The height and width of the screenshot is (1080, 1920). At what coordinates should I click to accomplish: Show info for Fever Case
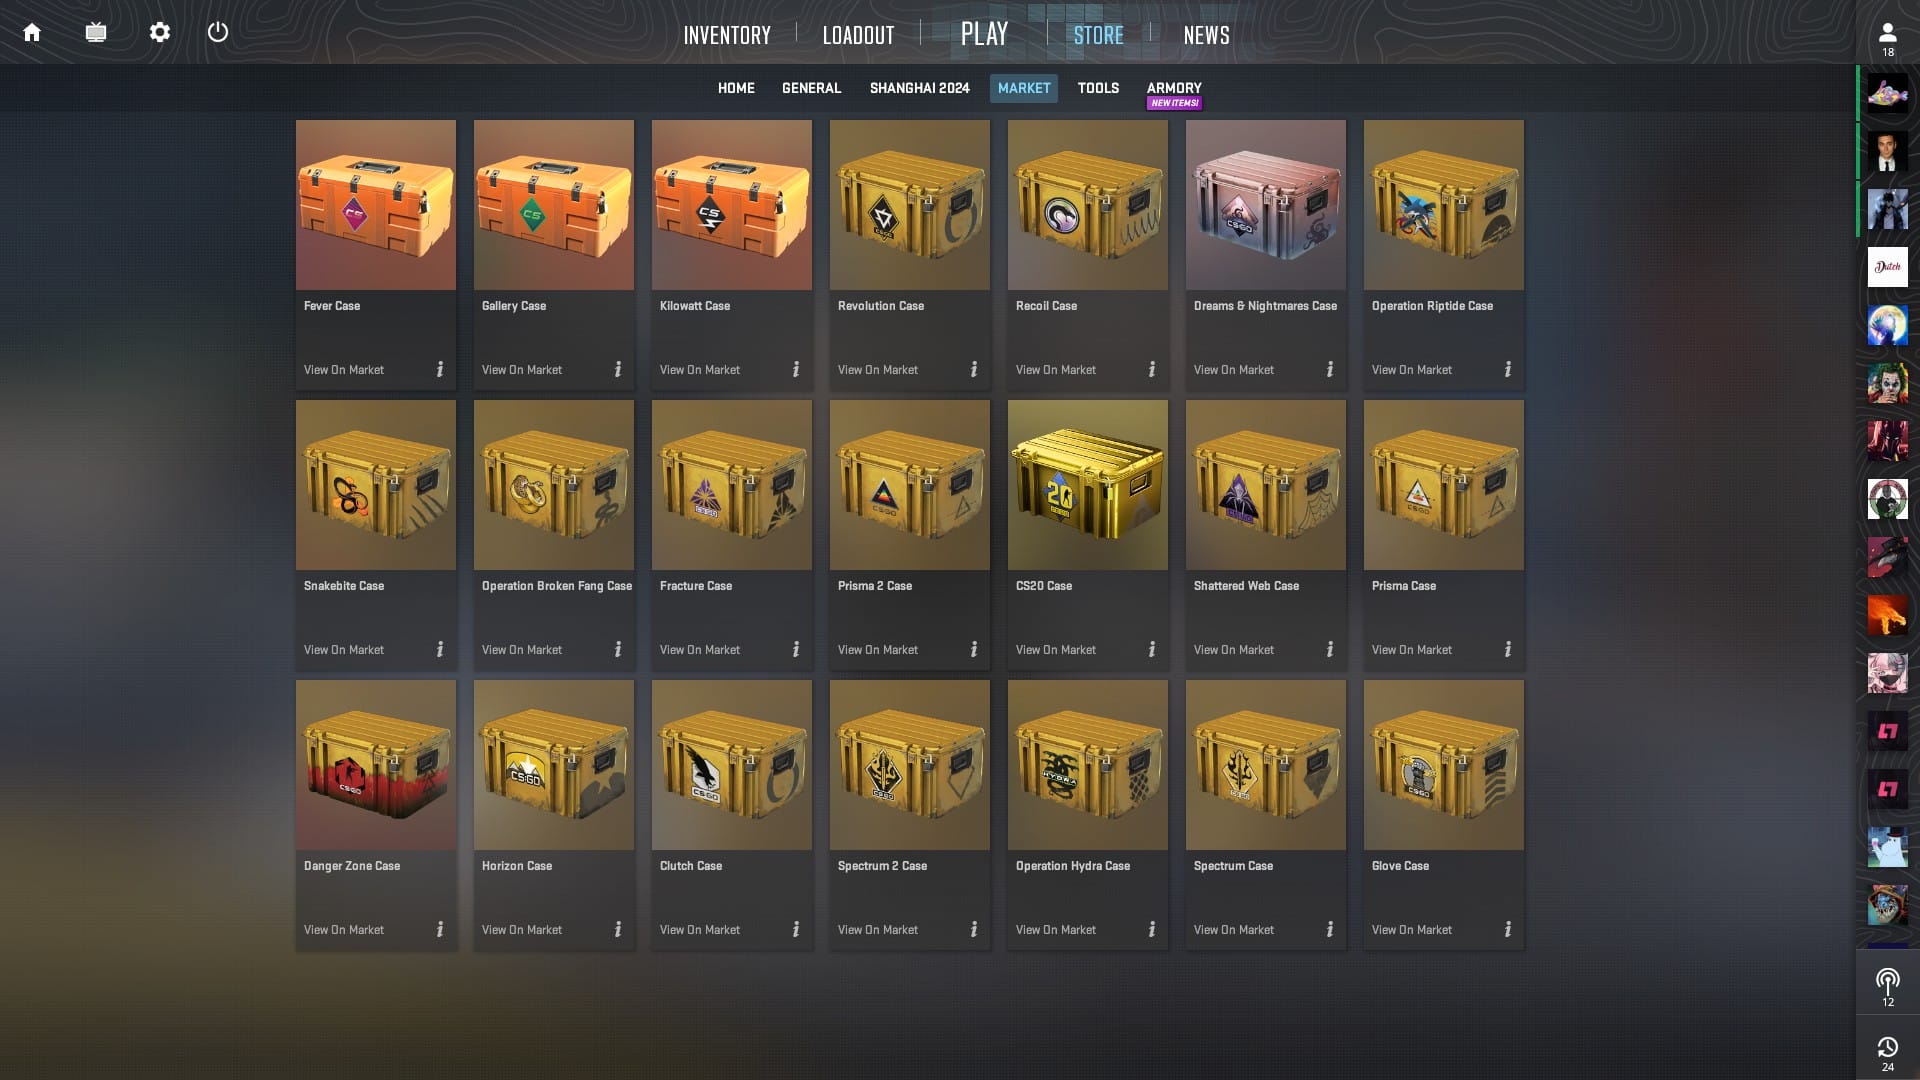tap(440, 370)
